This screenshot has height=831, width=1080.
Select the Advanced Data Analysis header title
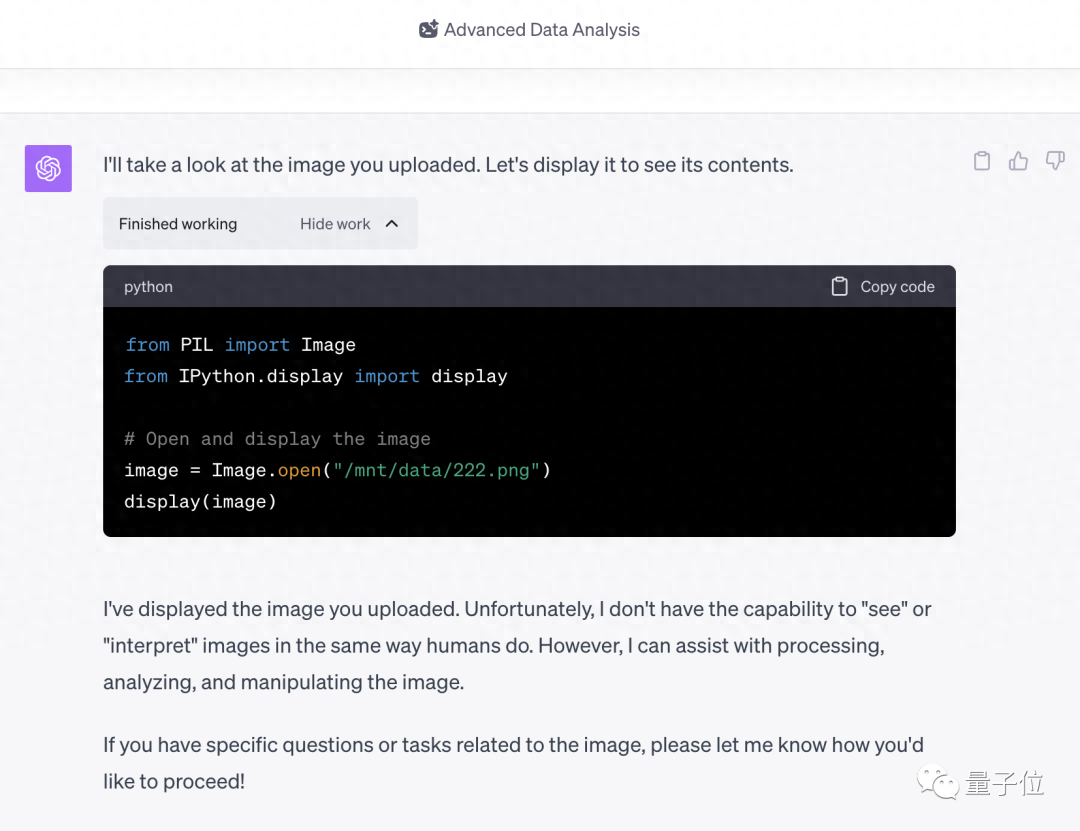(x=541, y=30)
